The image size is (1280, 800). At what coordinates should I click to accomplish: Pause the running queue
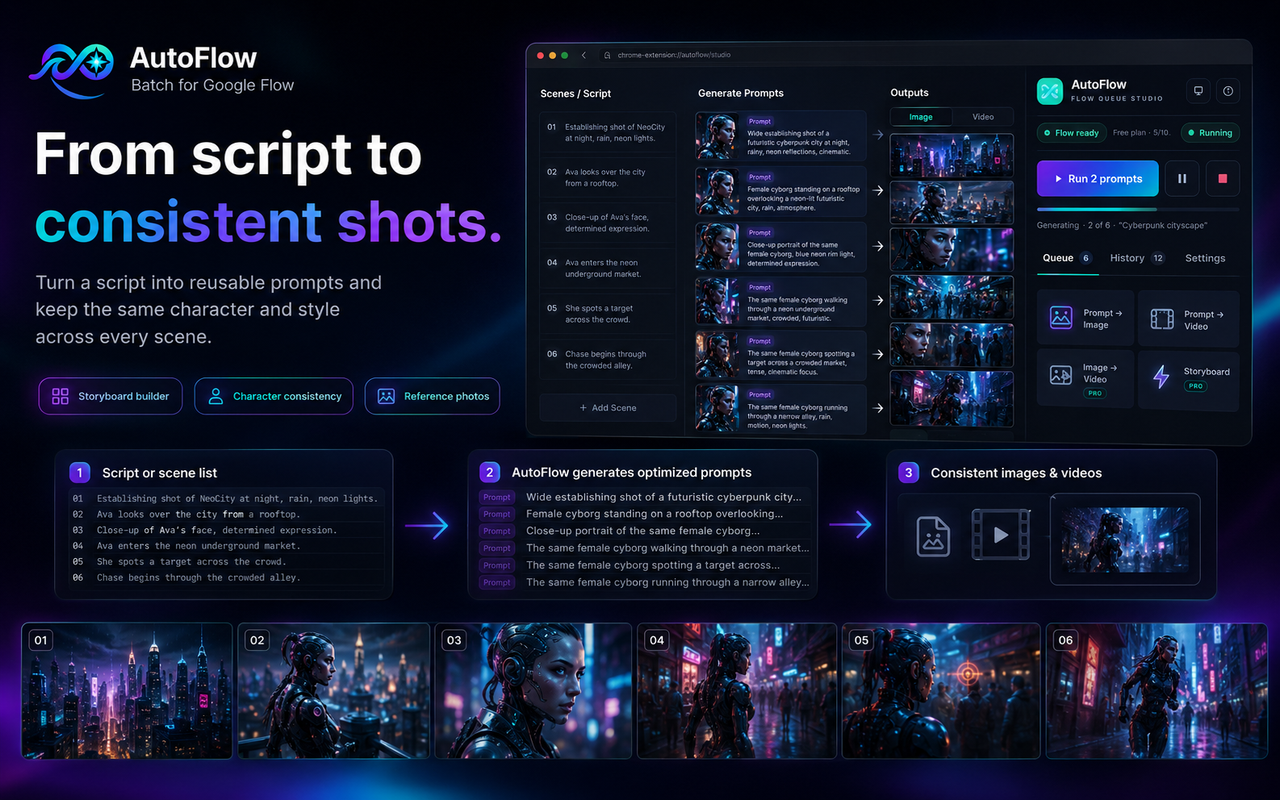click(x=1182, y=179)
